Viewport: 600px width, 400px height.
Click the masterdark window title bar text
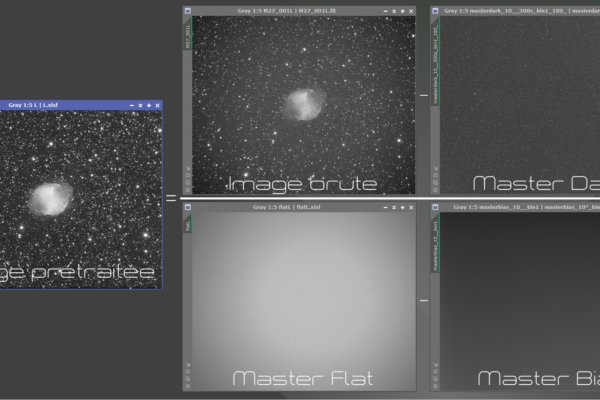click(522, 11)
